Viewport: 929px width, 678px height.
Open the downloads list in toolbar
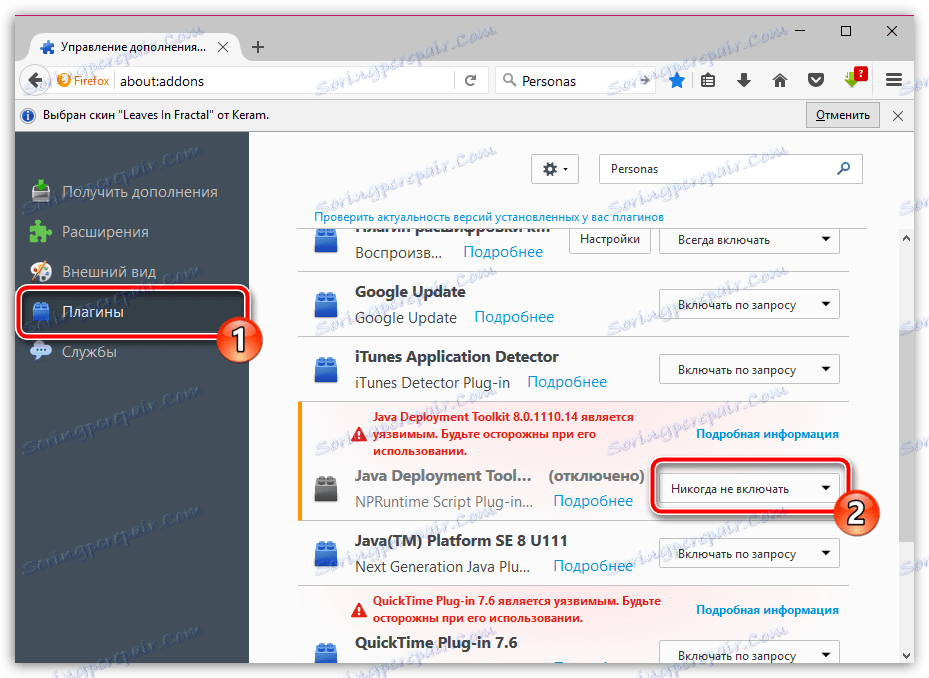tap(743, 78)
